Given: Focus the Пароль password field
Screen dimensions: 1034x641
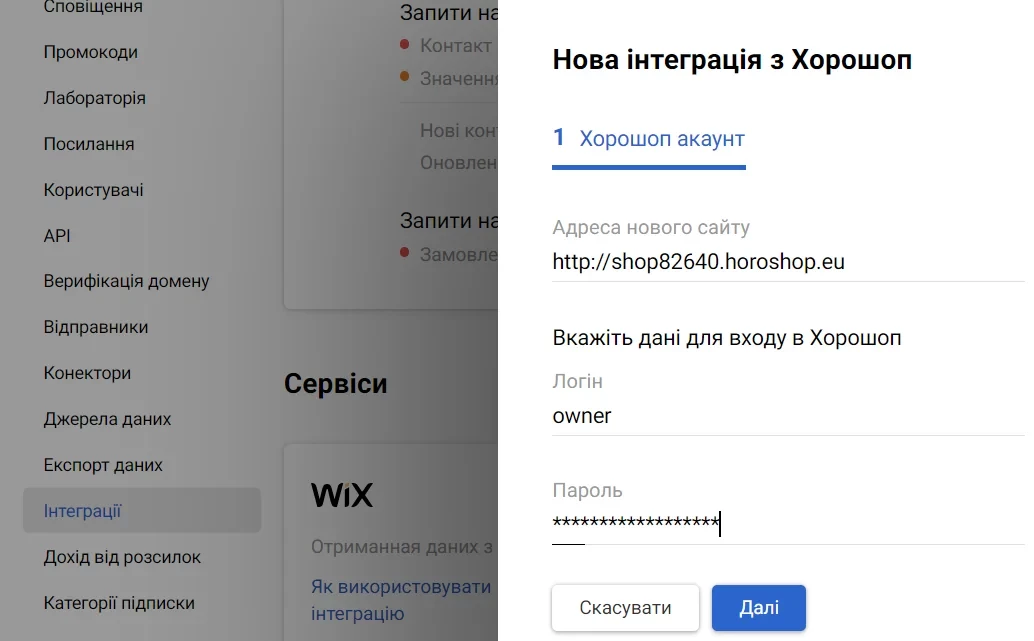Looking at the screenshot, I should click(x=788, y=524).
